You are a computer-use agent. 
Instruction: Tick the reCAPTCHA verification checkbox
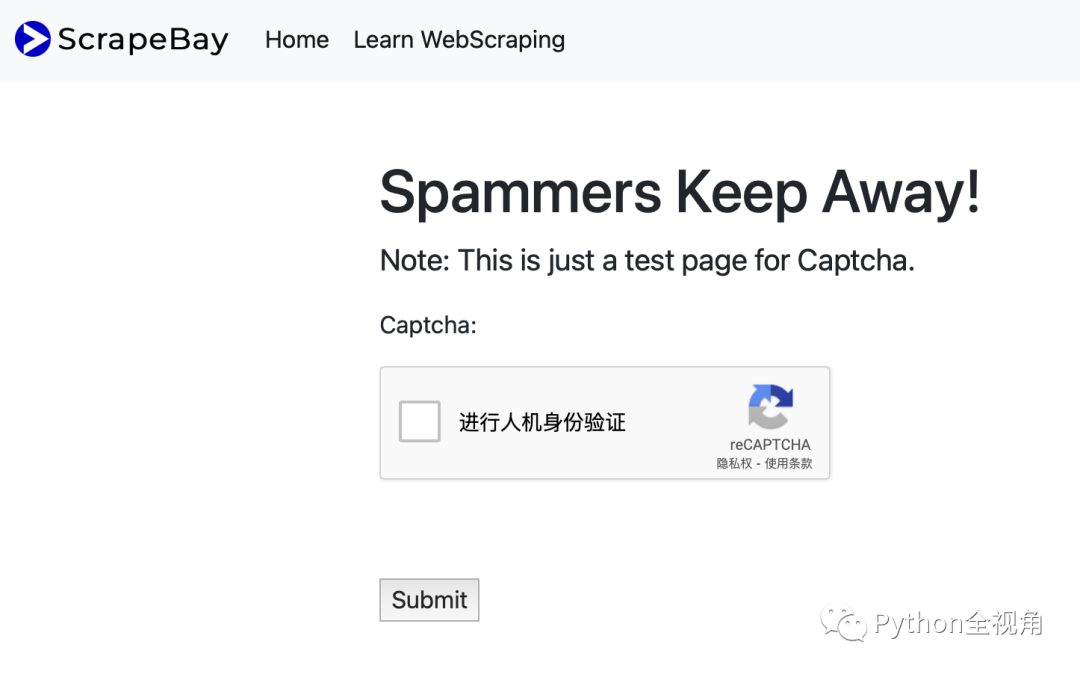pos(419,421)
